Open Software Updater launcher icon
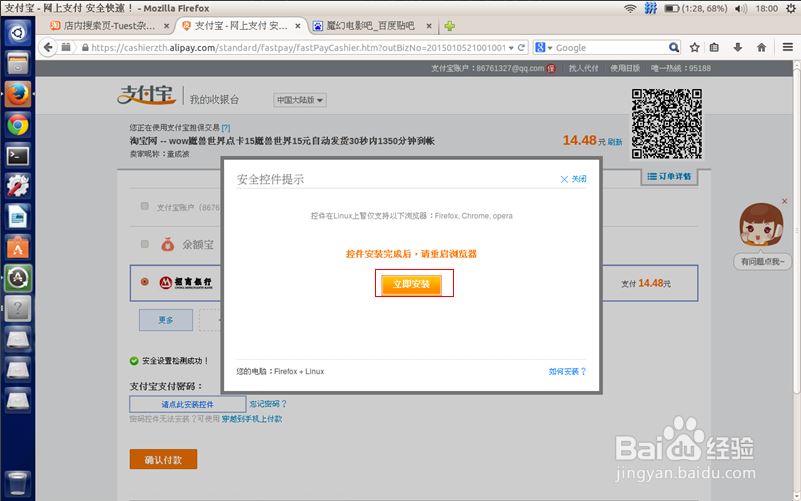Screen dimensions: 801x501 coord(18,278)
